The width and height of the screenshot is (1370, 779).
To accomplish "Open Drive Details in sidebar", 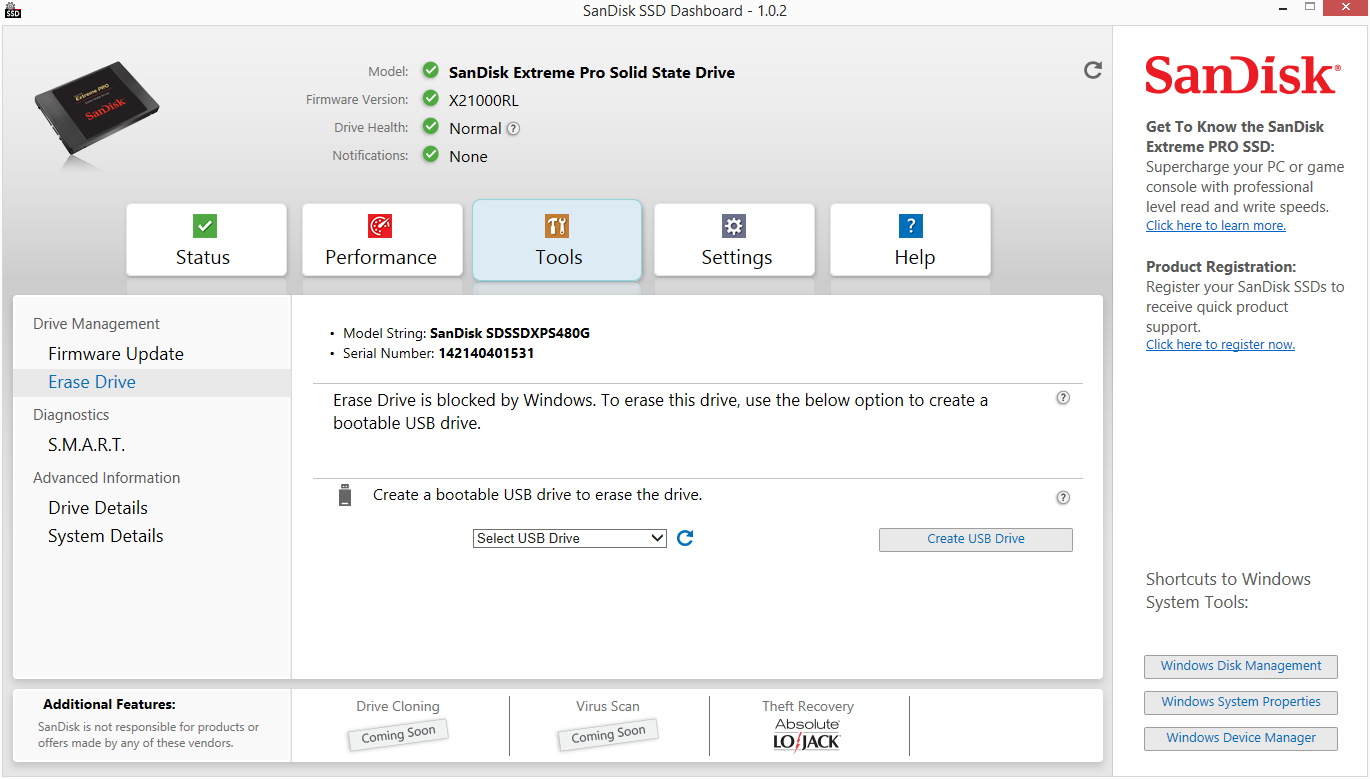I will (98, 508).
